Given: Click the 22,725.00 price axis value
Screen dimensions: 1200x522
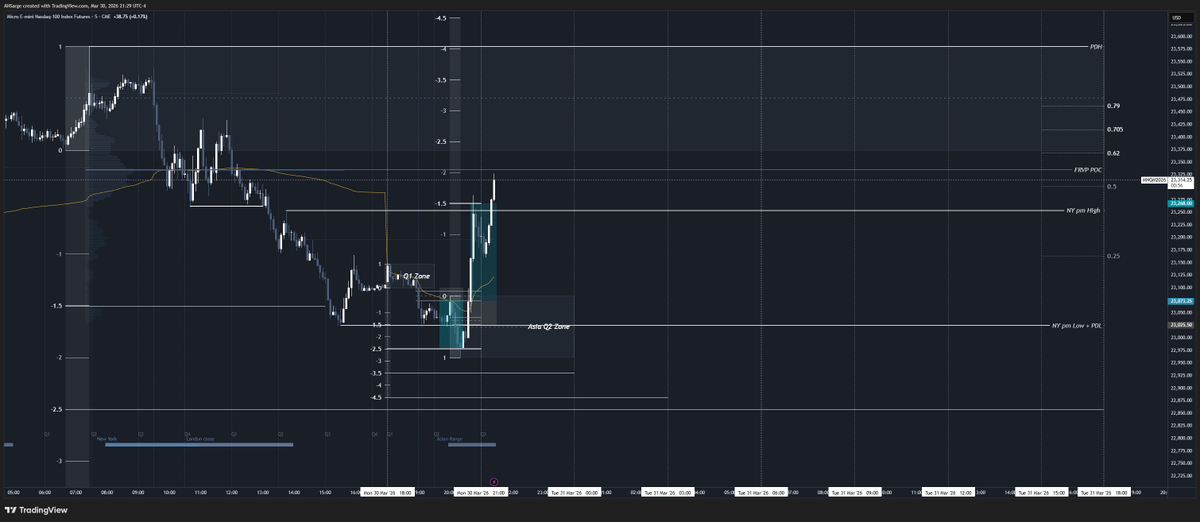Looking at the screenshot, I should [1181, 478].
